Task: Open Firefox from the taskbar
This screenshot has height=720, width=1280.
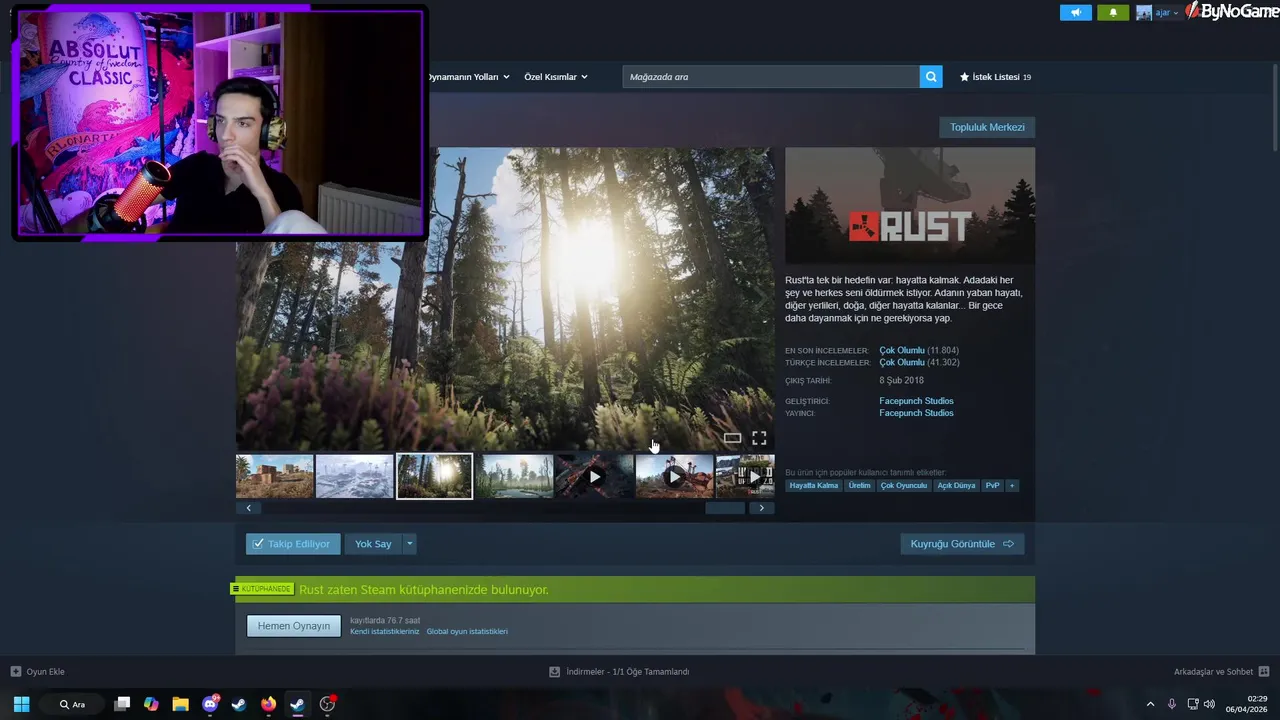Action: coord(268,704)
